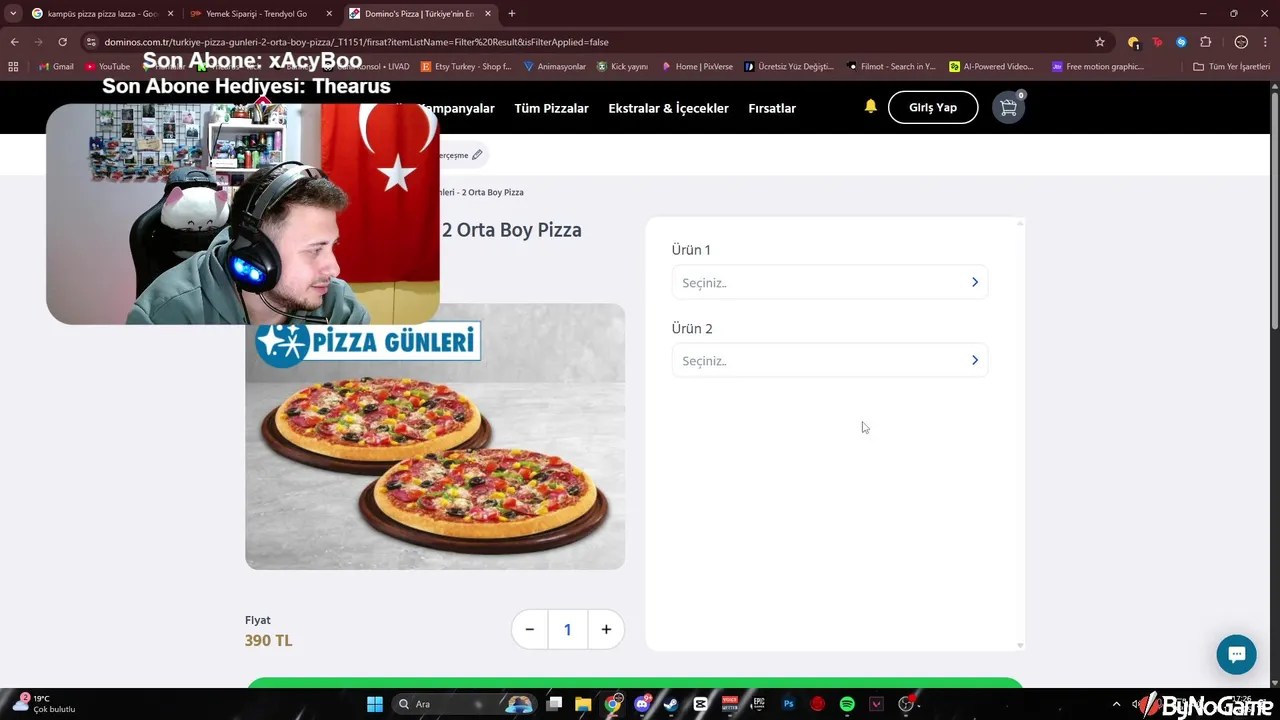Viewport: 1280px width, 720px height.
Task: Click the edit pencil next to address
Action: 477,155
